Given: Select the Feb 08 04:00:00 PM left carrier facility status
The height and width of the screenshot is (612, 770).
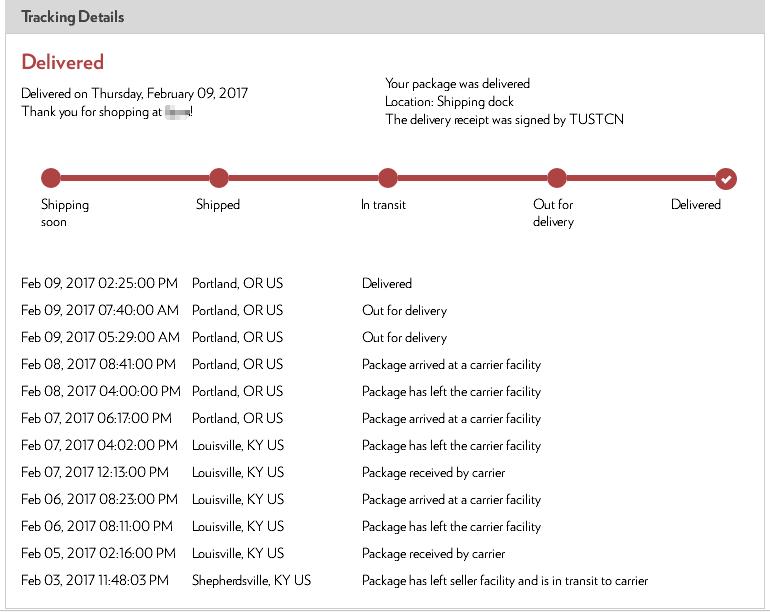Looking at the screenshot, I should tap(451, 392).
